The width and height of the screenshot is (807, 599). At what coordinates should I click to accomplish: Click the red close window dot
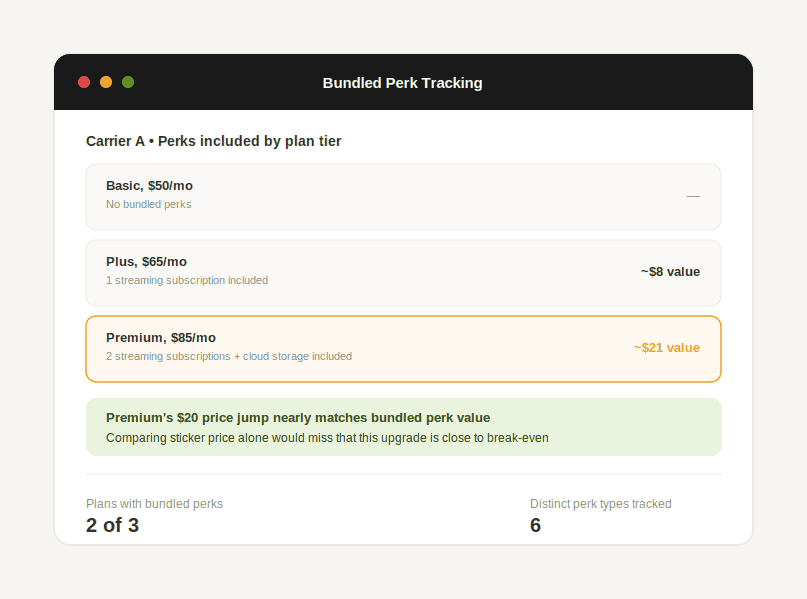(84, 82)
